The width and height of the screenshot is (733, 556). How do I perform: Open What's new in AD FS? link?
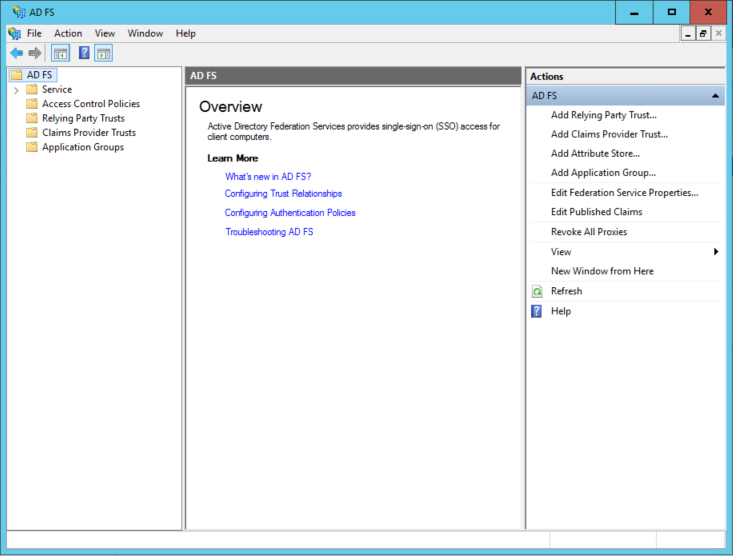[268, 177]
